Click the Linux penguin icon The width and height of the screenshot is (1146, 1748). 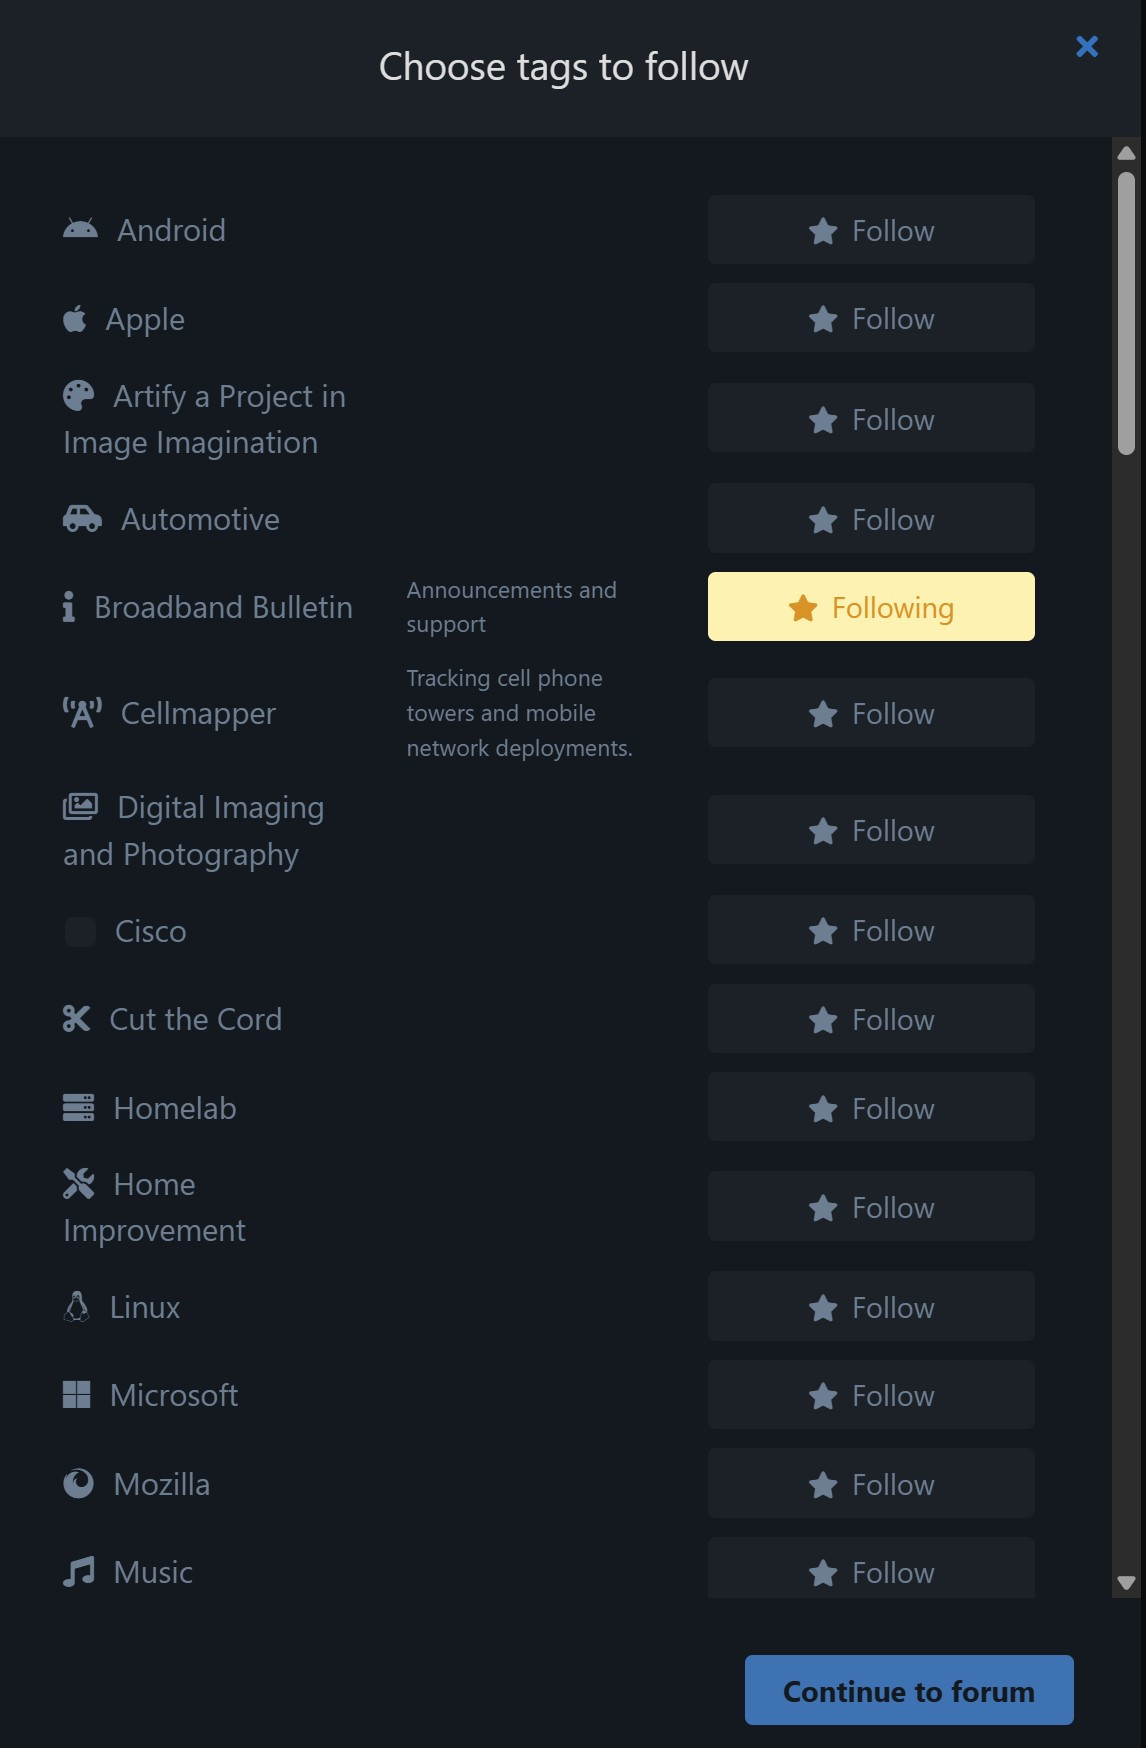pyautogui.click(x=76, y=1306)
